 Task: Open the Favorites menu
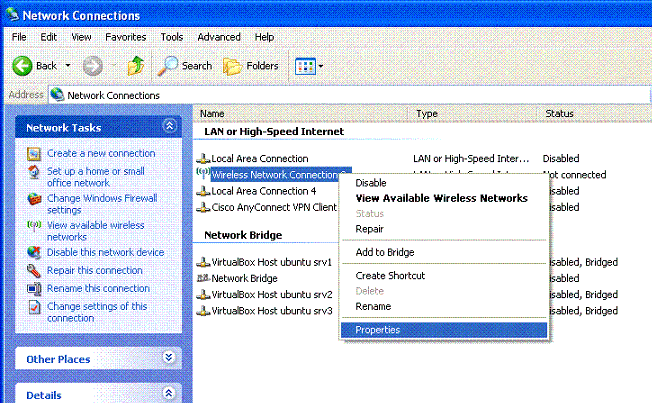pos(125,37)
